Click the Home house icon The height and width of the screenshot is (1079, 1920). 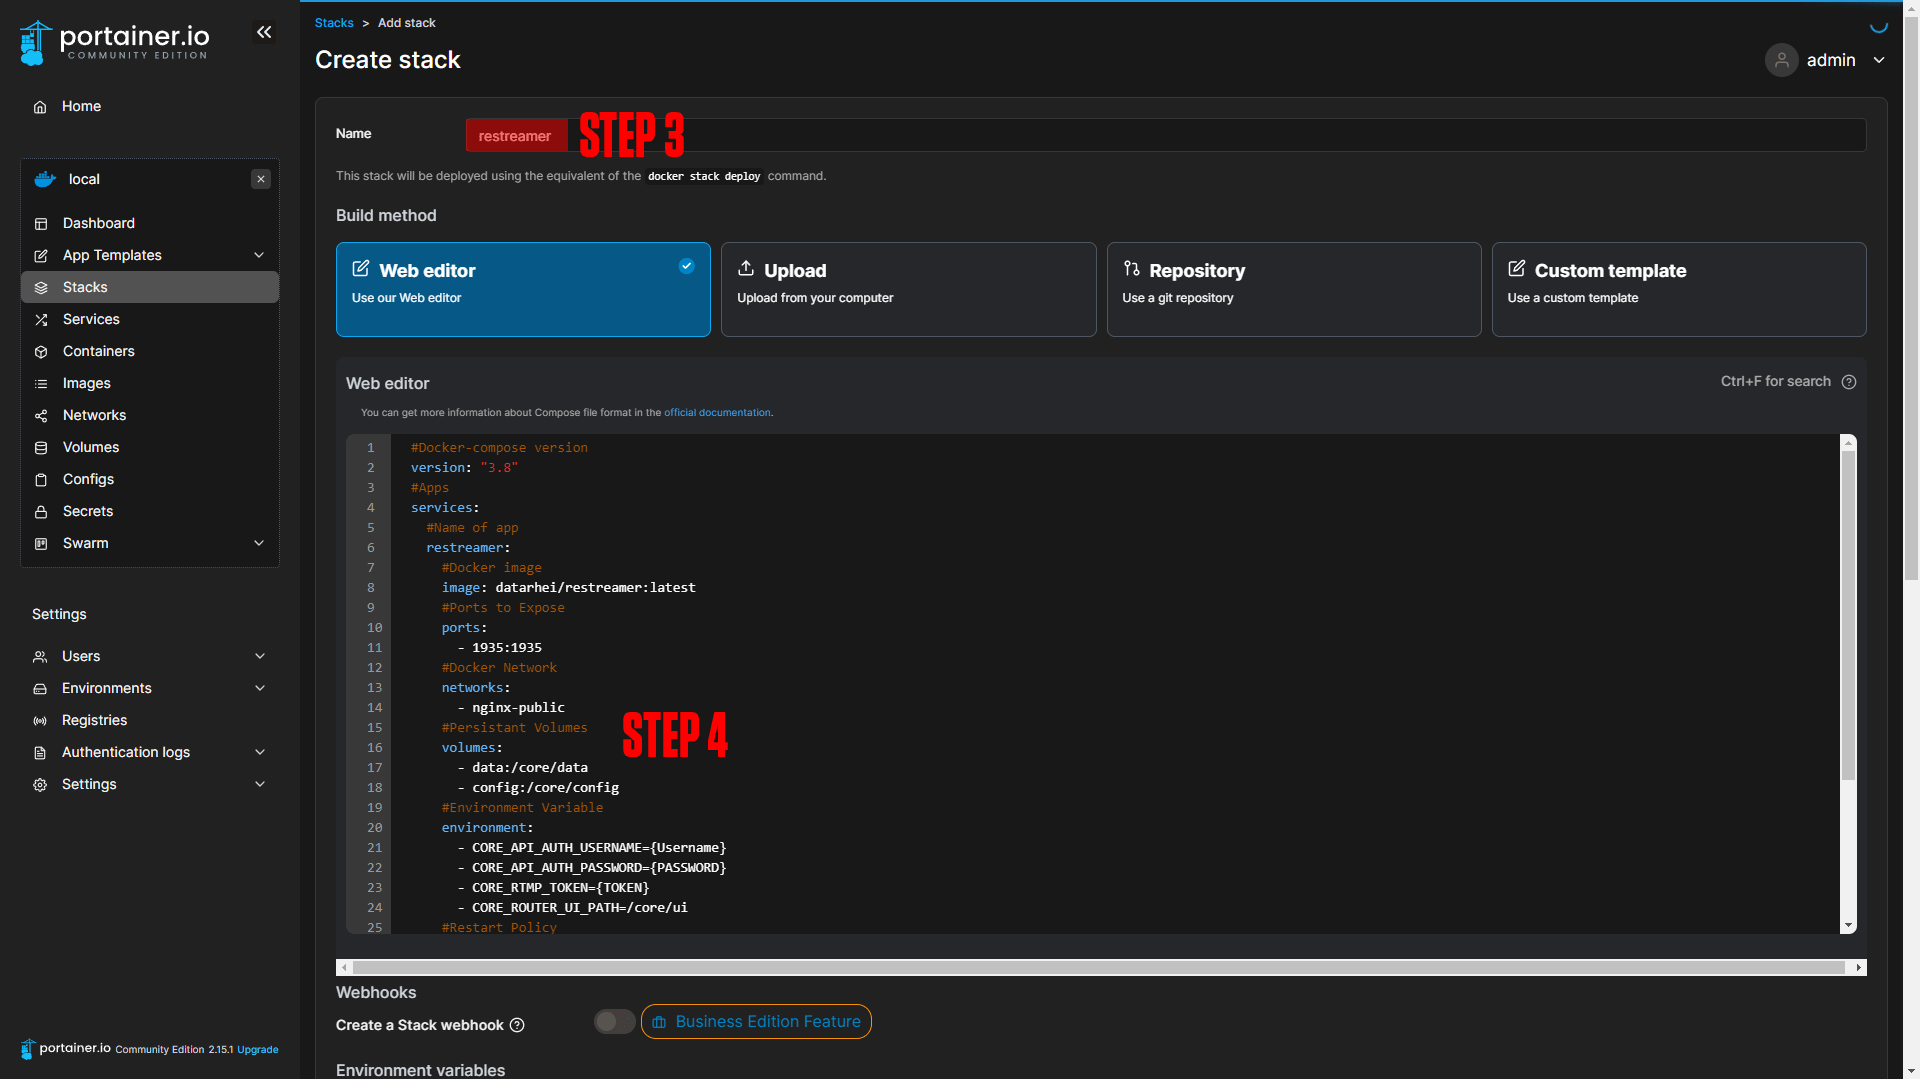point(40,107)
